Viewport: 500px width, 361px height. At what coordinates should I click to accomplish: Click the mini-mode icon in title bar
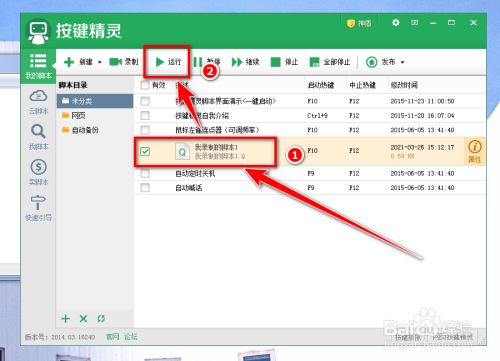[414, 23]
